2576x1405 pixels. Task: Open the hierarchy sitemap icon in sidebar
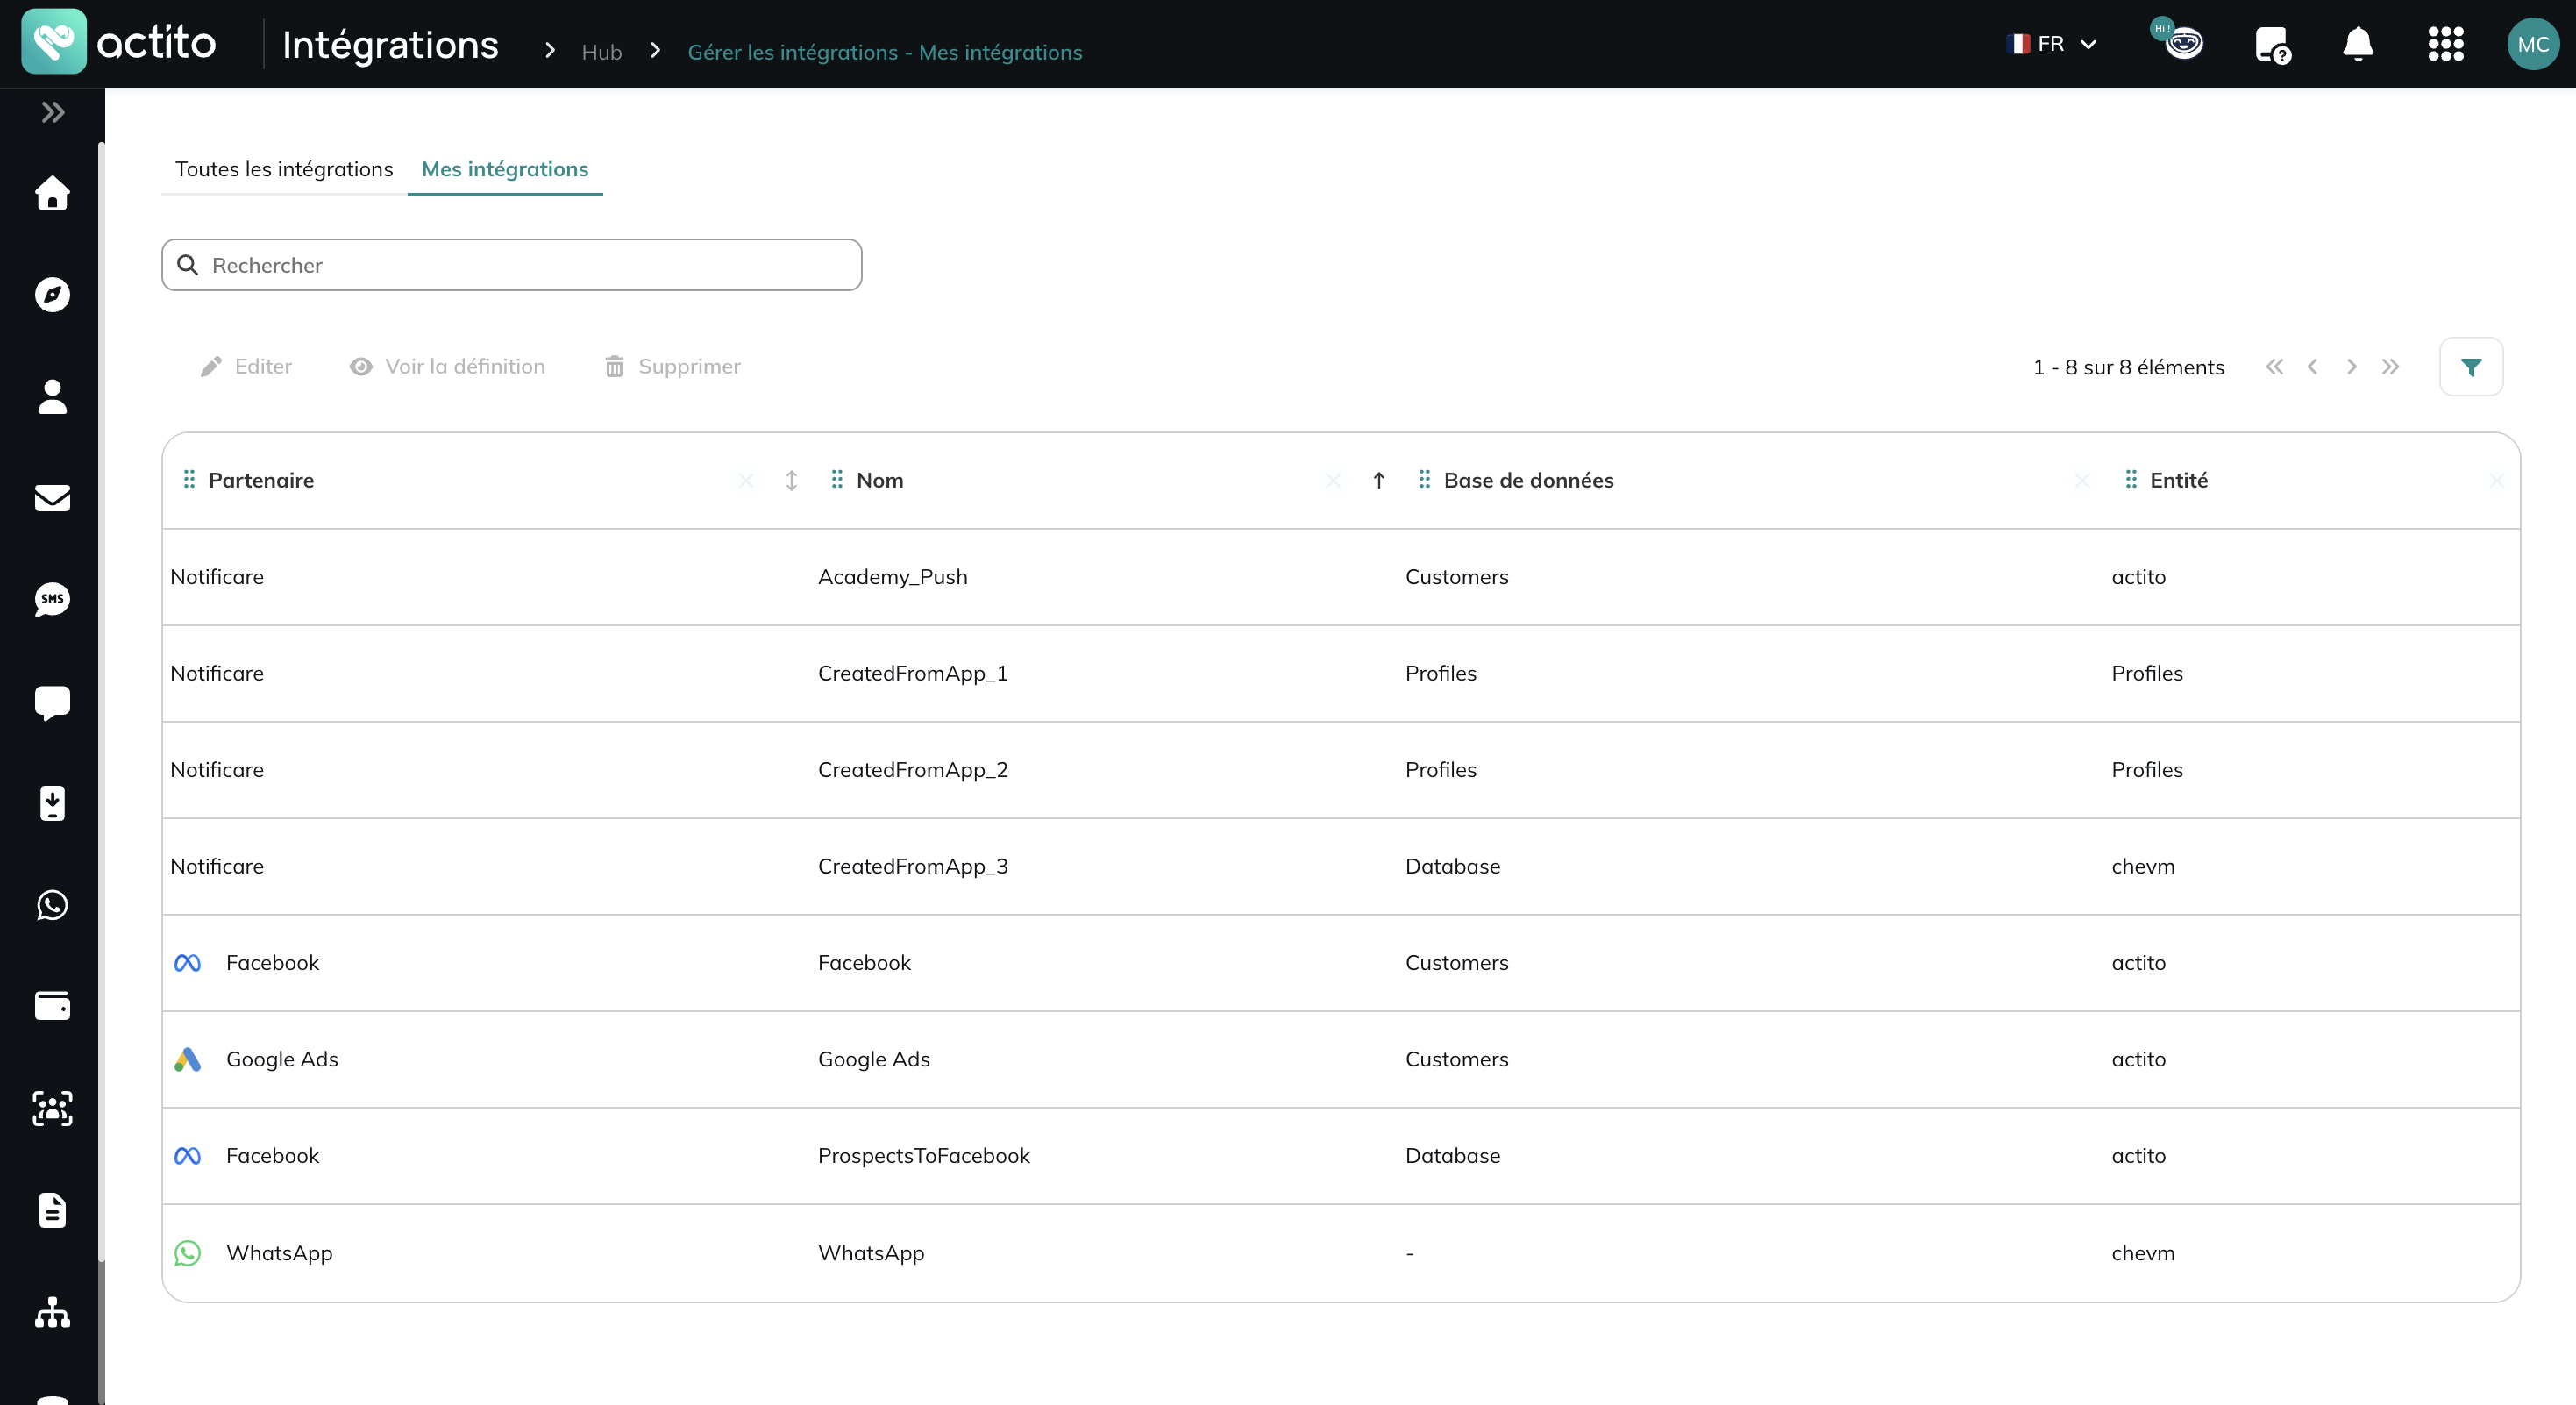click(x=52, y=1313)
